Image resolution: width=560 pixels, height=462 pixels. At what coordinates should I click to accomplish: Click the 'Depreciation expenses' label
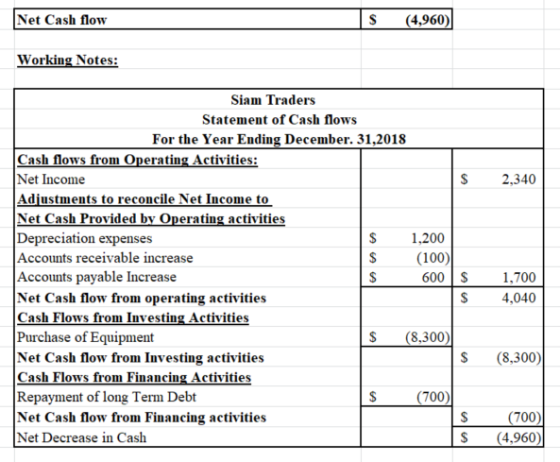point(85,238)
